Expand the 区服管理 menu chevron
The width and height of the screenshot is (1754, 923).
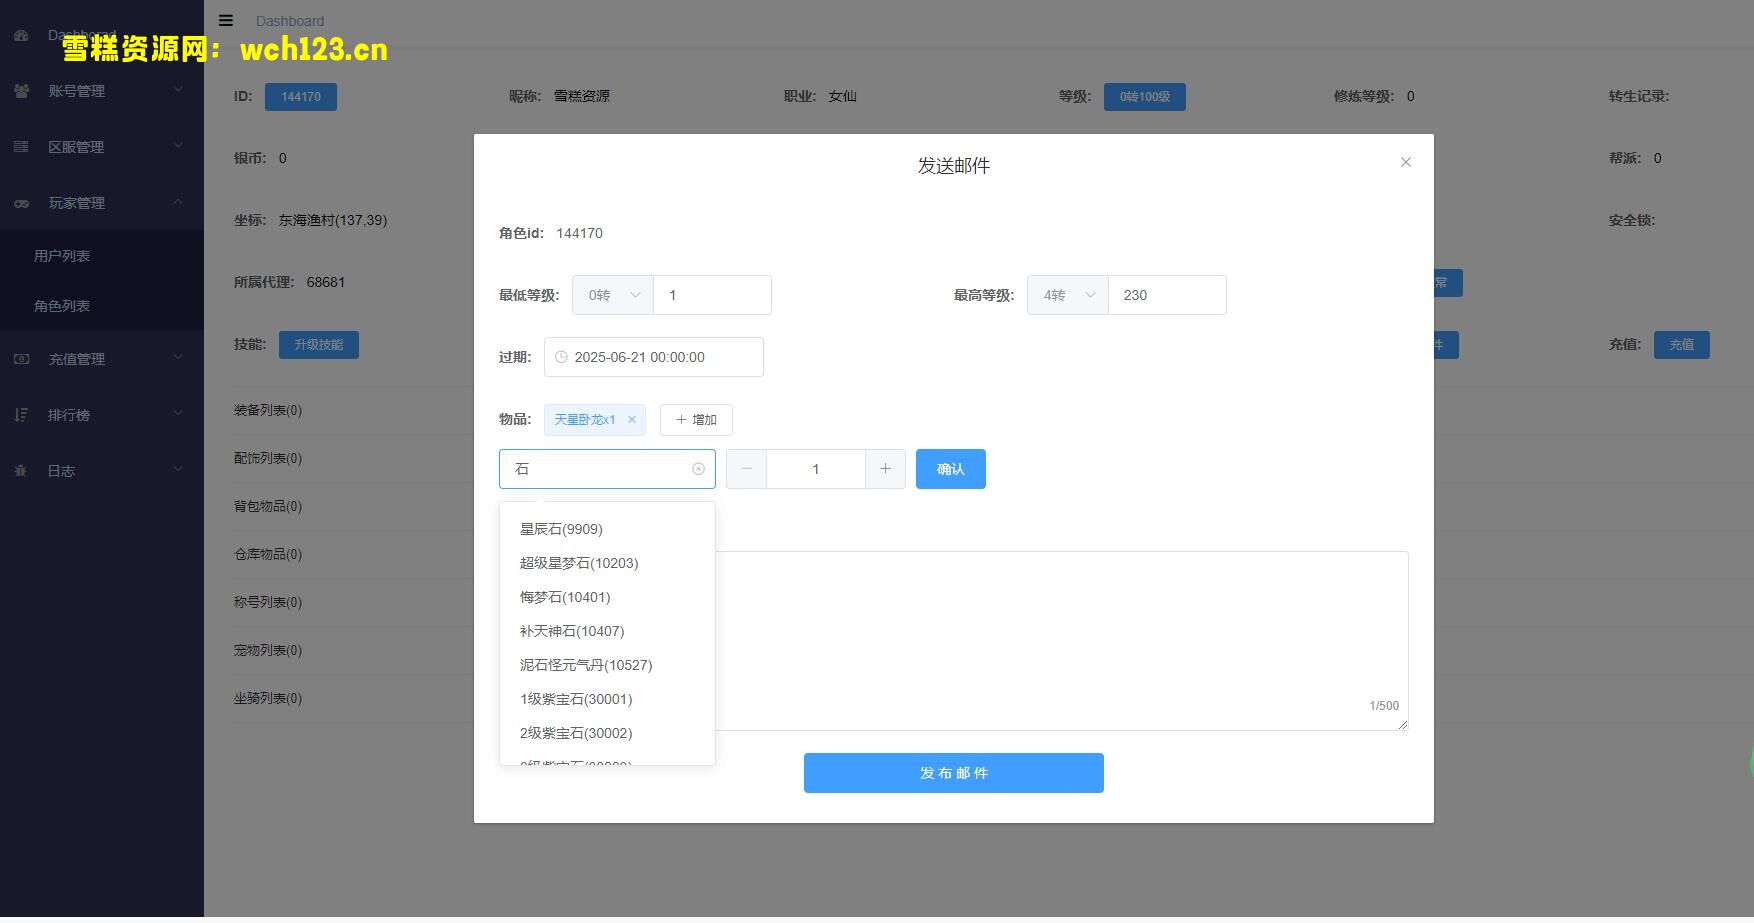point(178,146)
